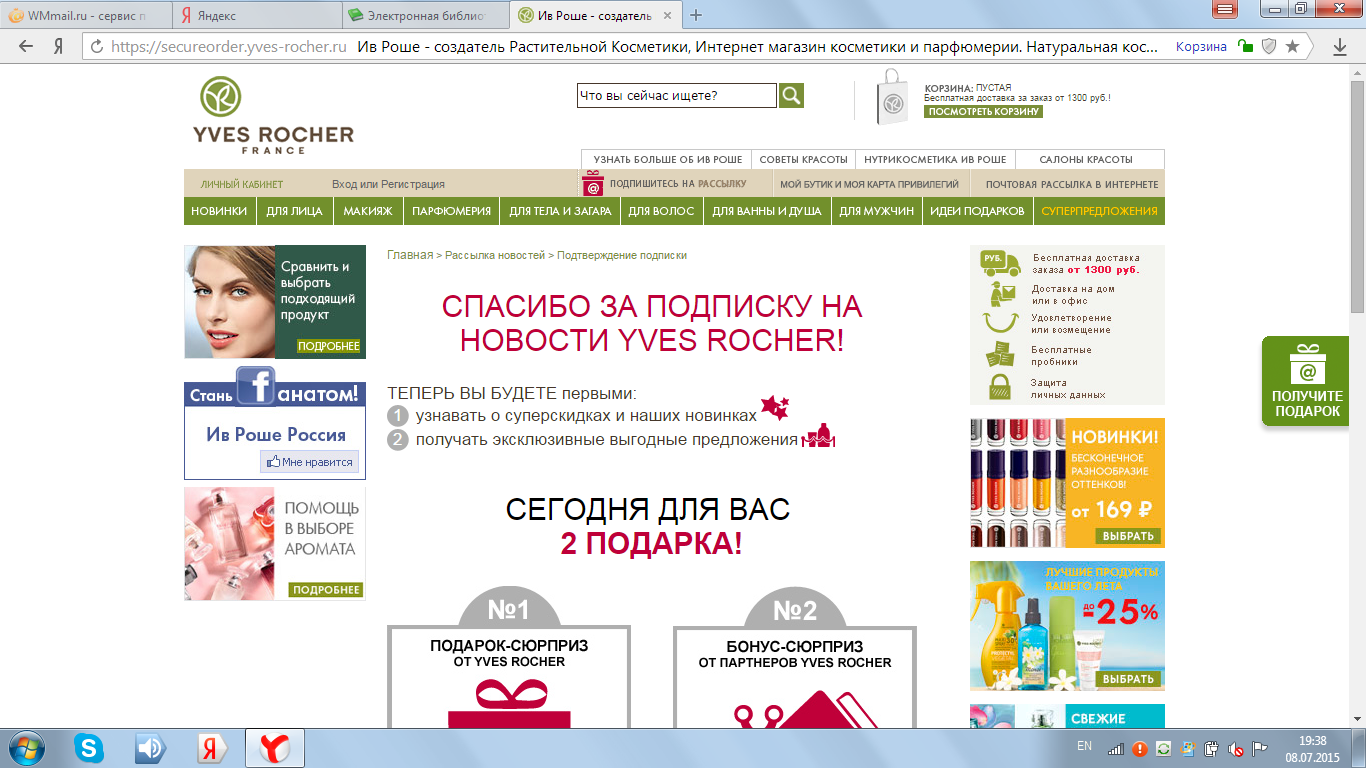Click the network signal tray icon
Viewport: 1366px width, 768px height.
[x=1116, y=748]
